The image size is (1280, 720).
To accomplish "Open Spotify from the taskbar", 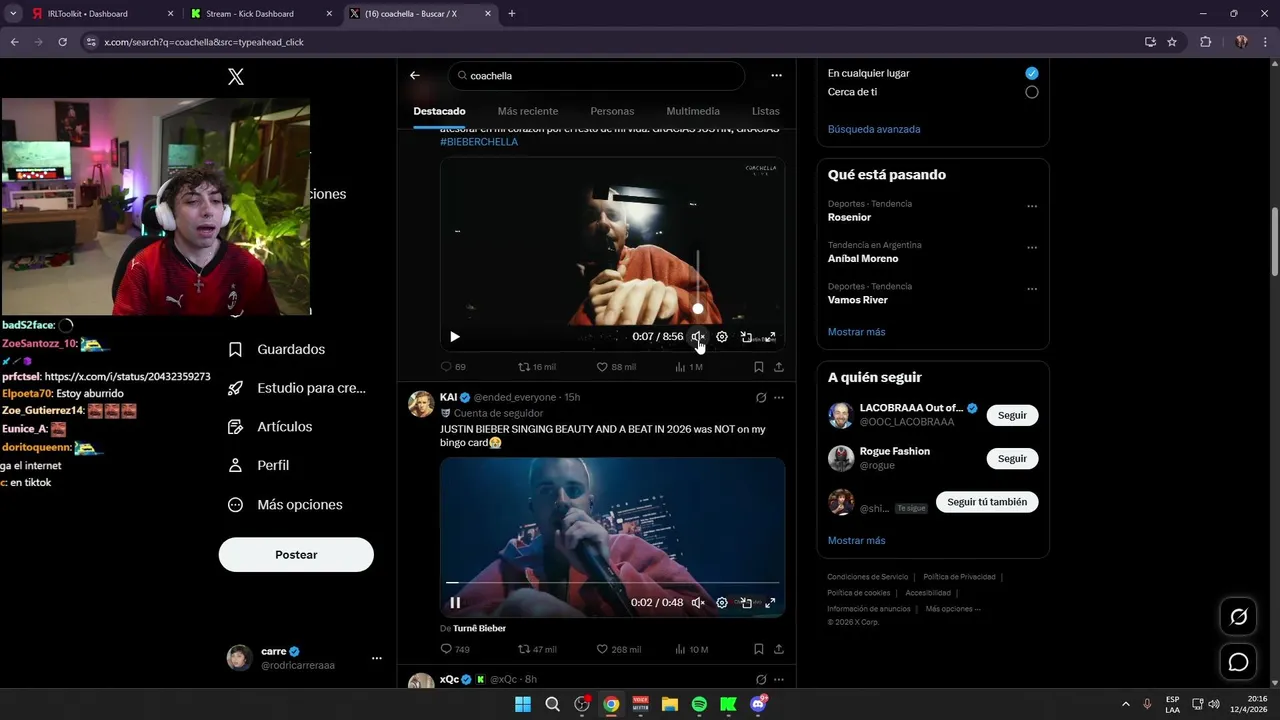I will point(699,704).
